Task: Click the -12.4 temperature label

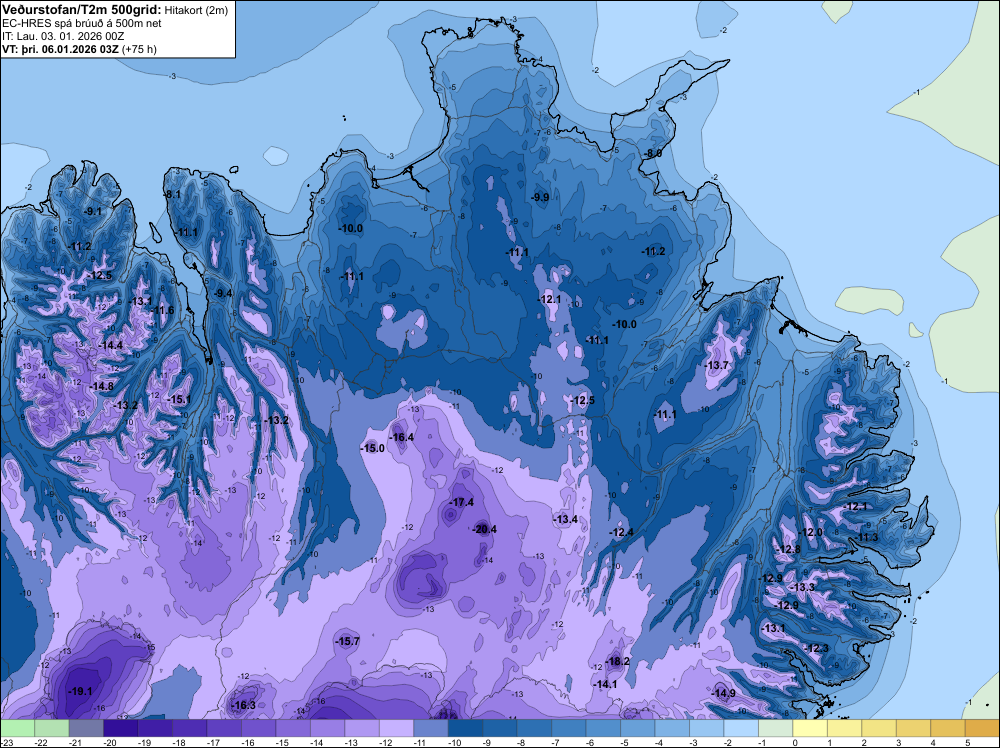Action: tap(622, 532)
